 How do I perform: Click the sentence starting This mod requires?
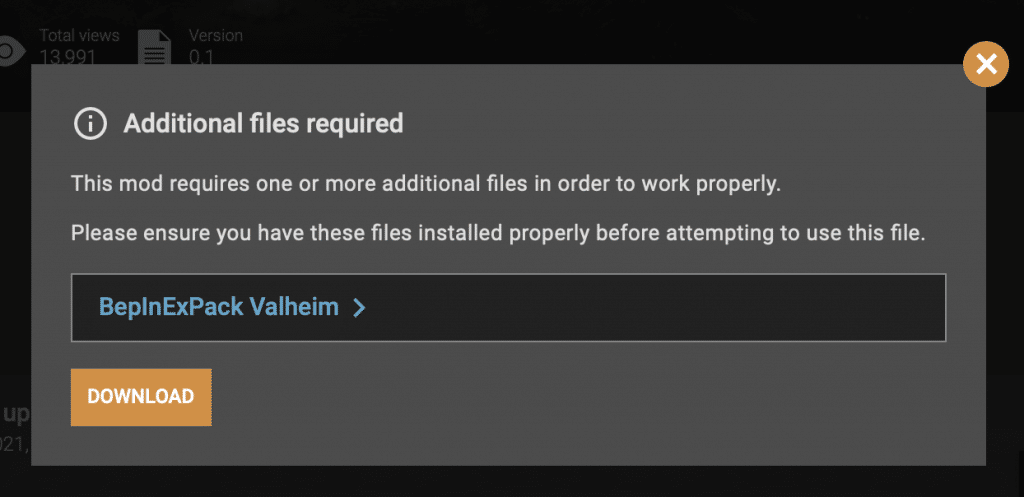(426, 184)
